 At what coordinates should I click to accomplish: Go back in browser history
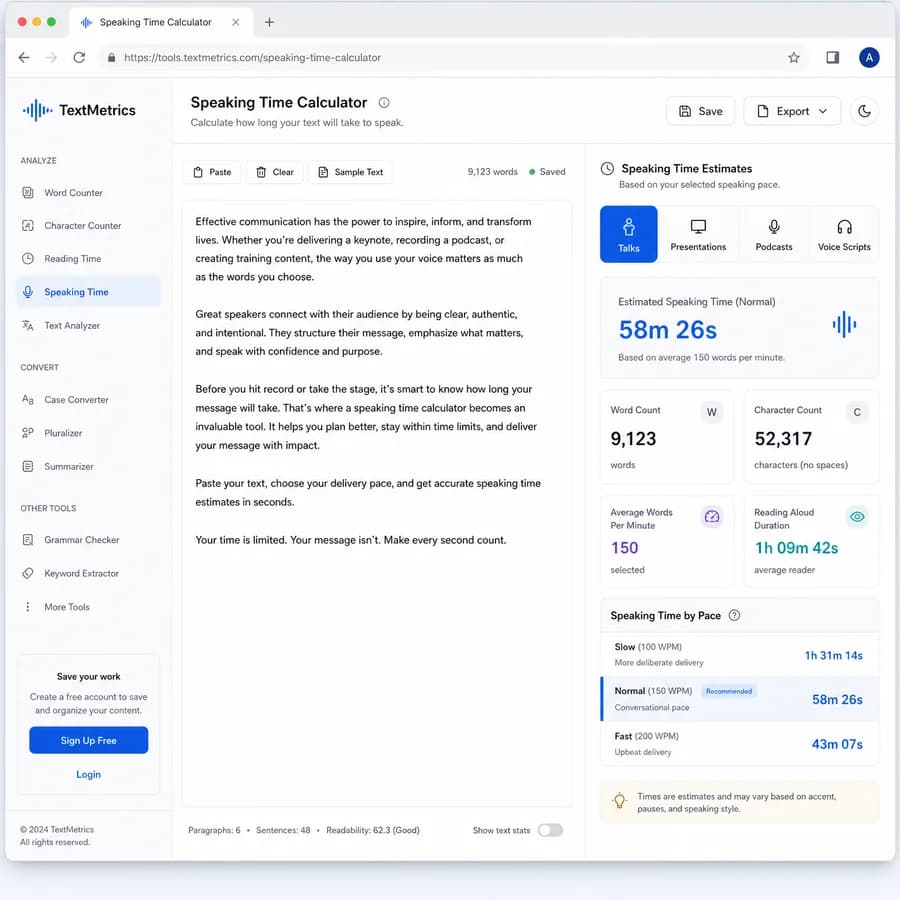pos(24,57)
